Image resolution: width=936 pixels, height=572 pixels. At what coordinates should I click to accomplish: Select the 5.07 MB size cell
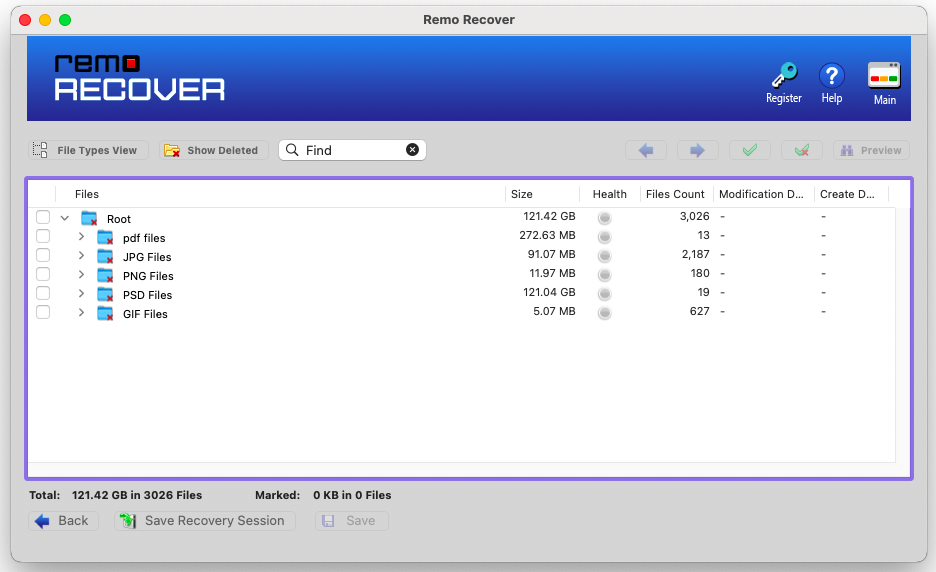point(554,311)
